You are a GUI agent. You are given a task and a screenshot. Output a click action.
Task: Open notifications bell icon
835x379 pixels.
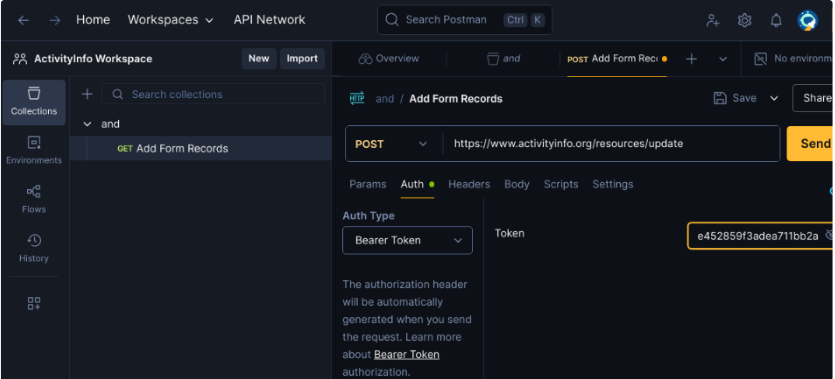pyautogui.click(x=776, y=20)
